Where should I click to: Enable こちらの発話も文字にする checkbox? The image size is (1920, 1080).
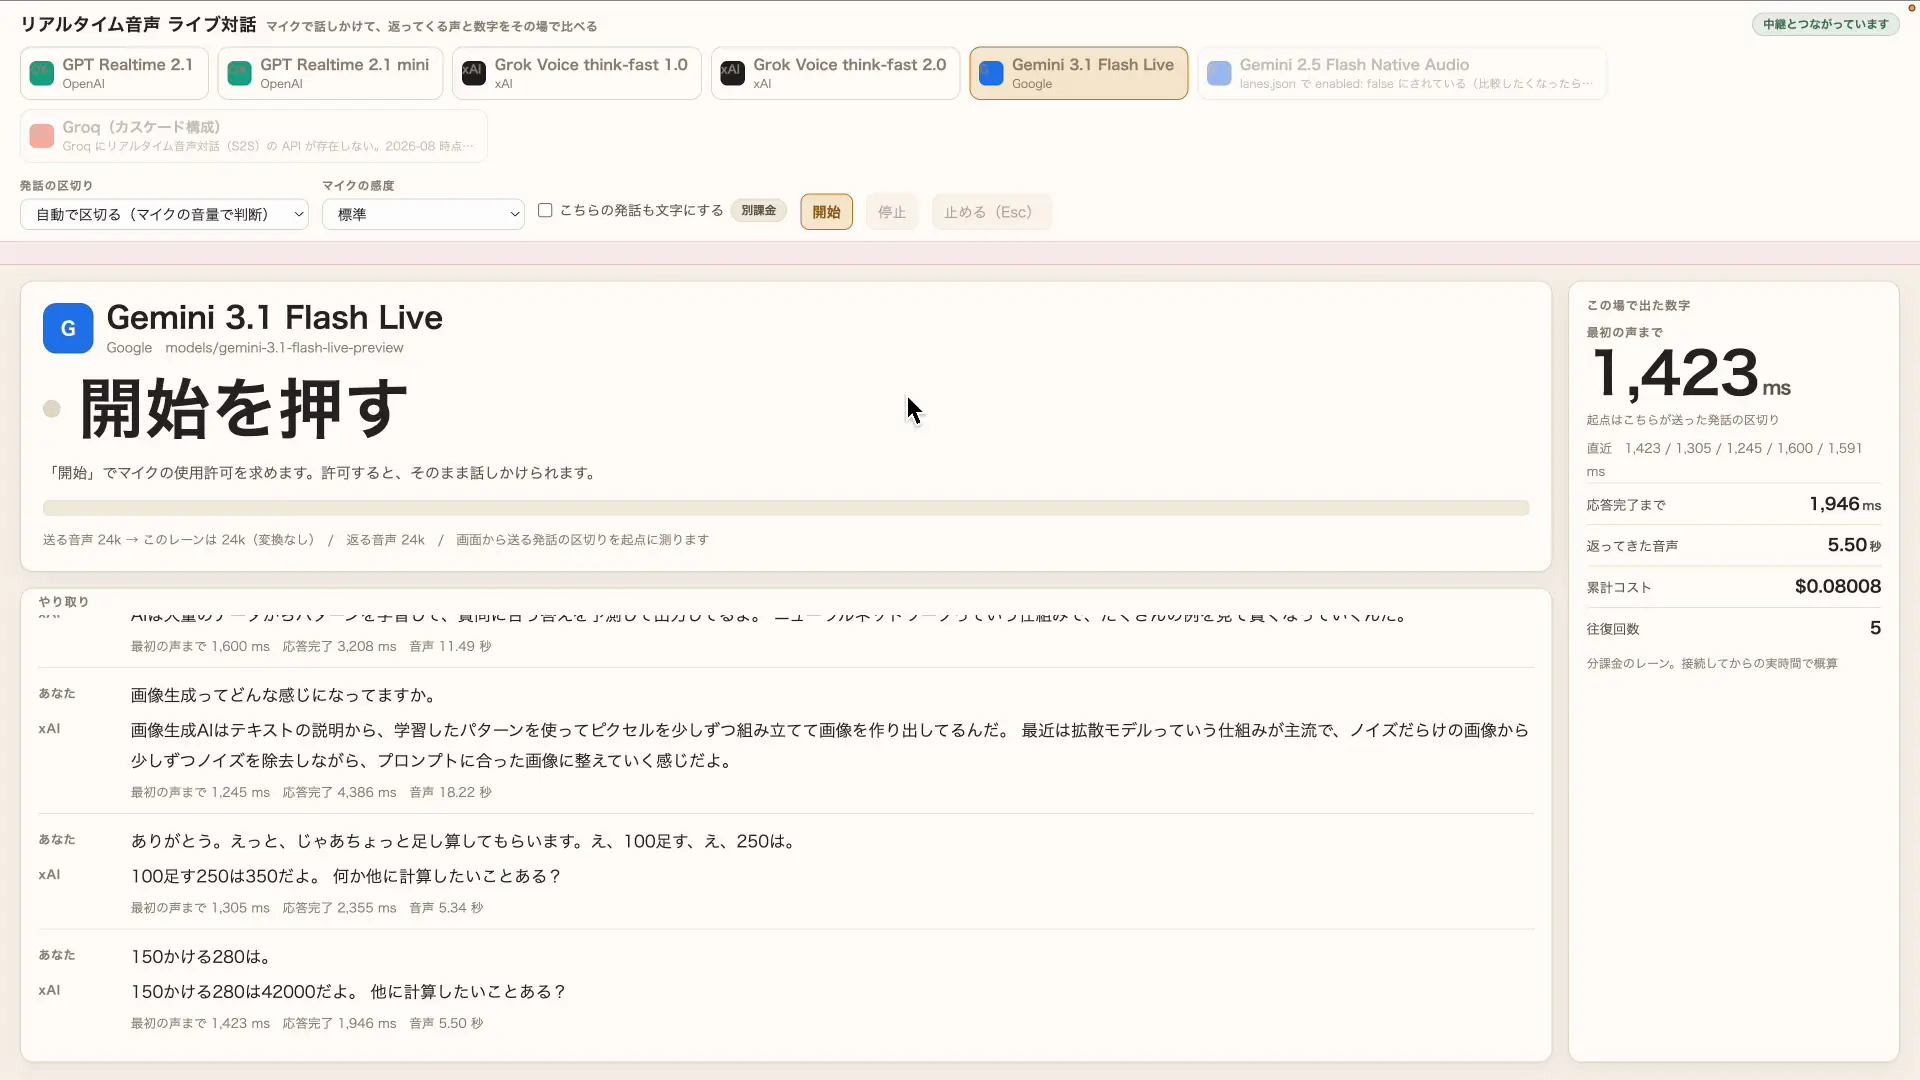545,210
